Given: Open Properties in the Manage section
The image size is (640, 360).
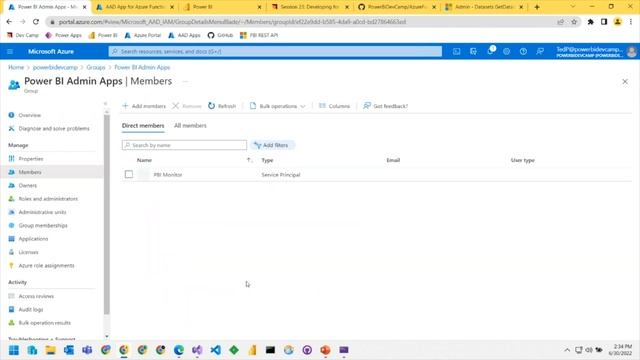Looking at the screenshot, I should coord(31,159).
